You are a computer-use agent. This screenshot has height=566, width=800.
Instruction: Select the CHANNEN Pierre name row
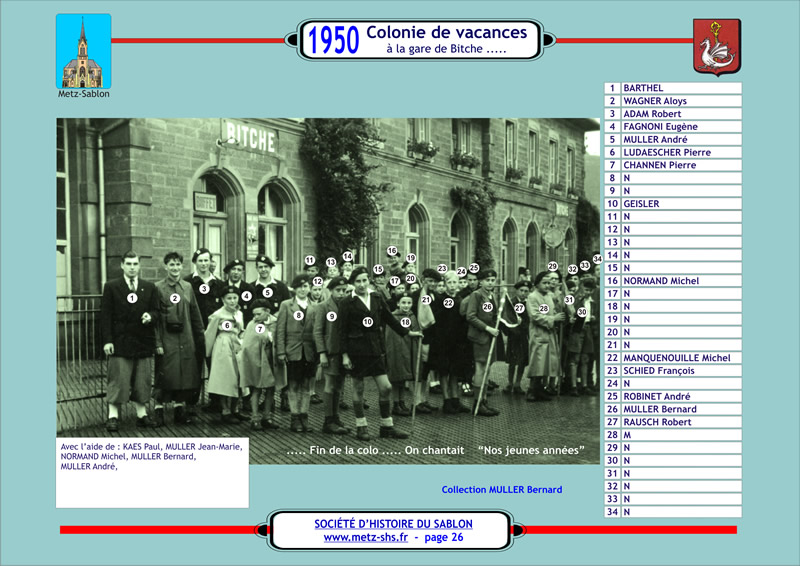681,165
